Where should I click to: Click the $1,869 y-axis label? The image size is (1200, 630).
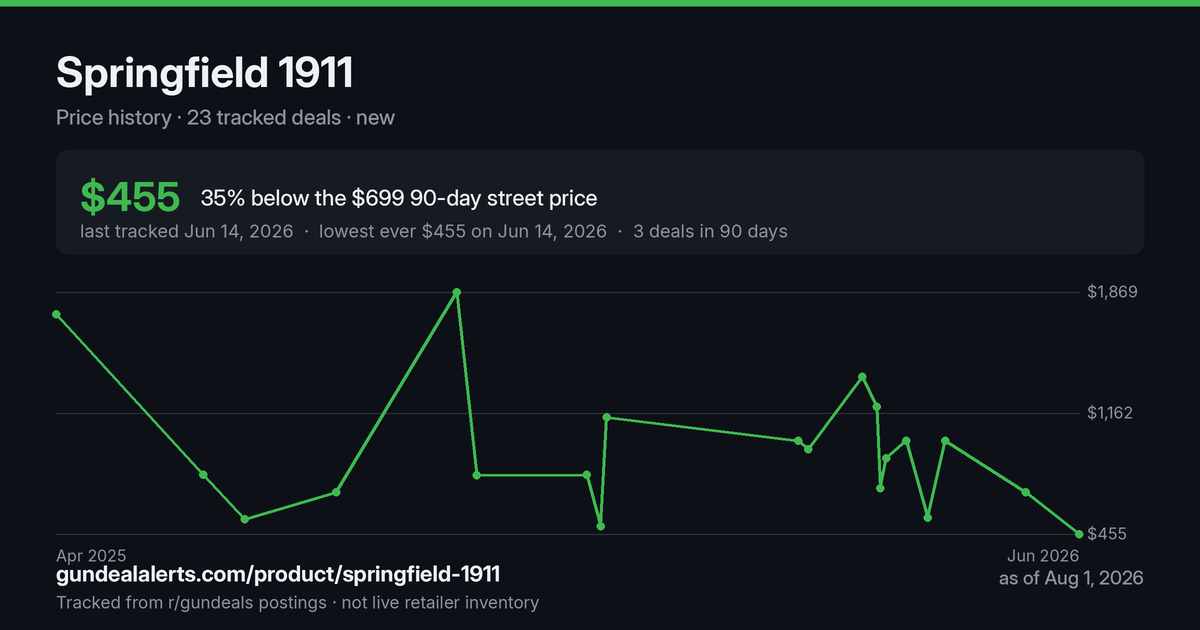point(1113,292)
